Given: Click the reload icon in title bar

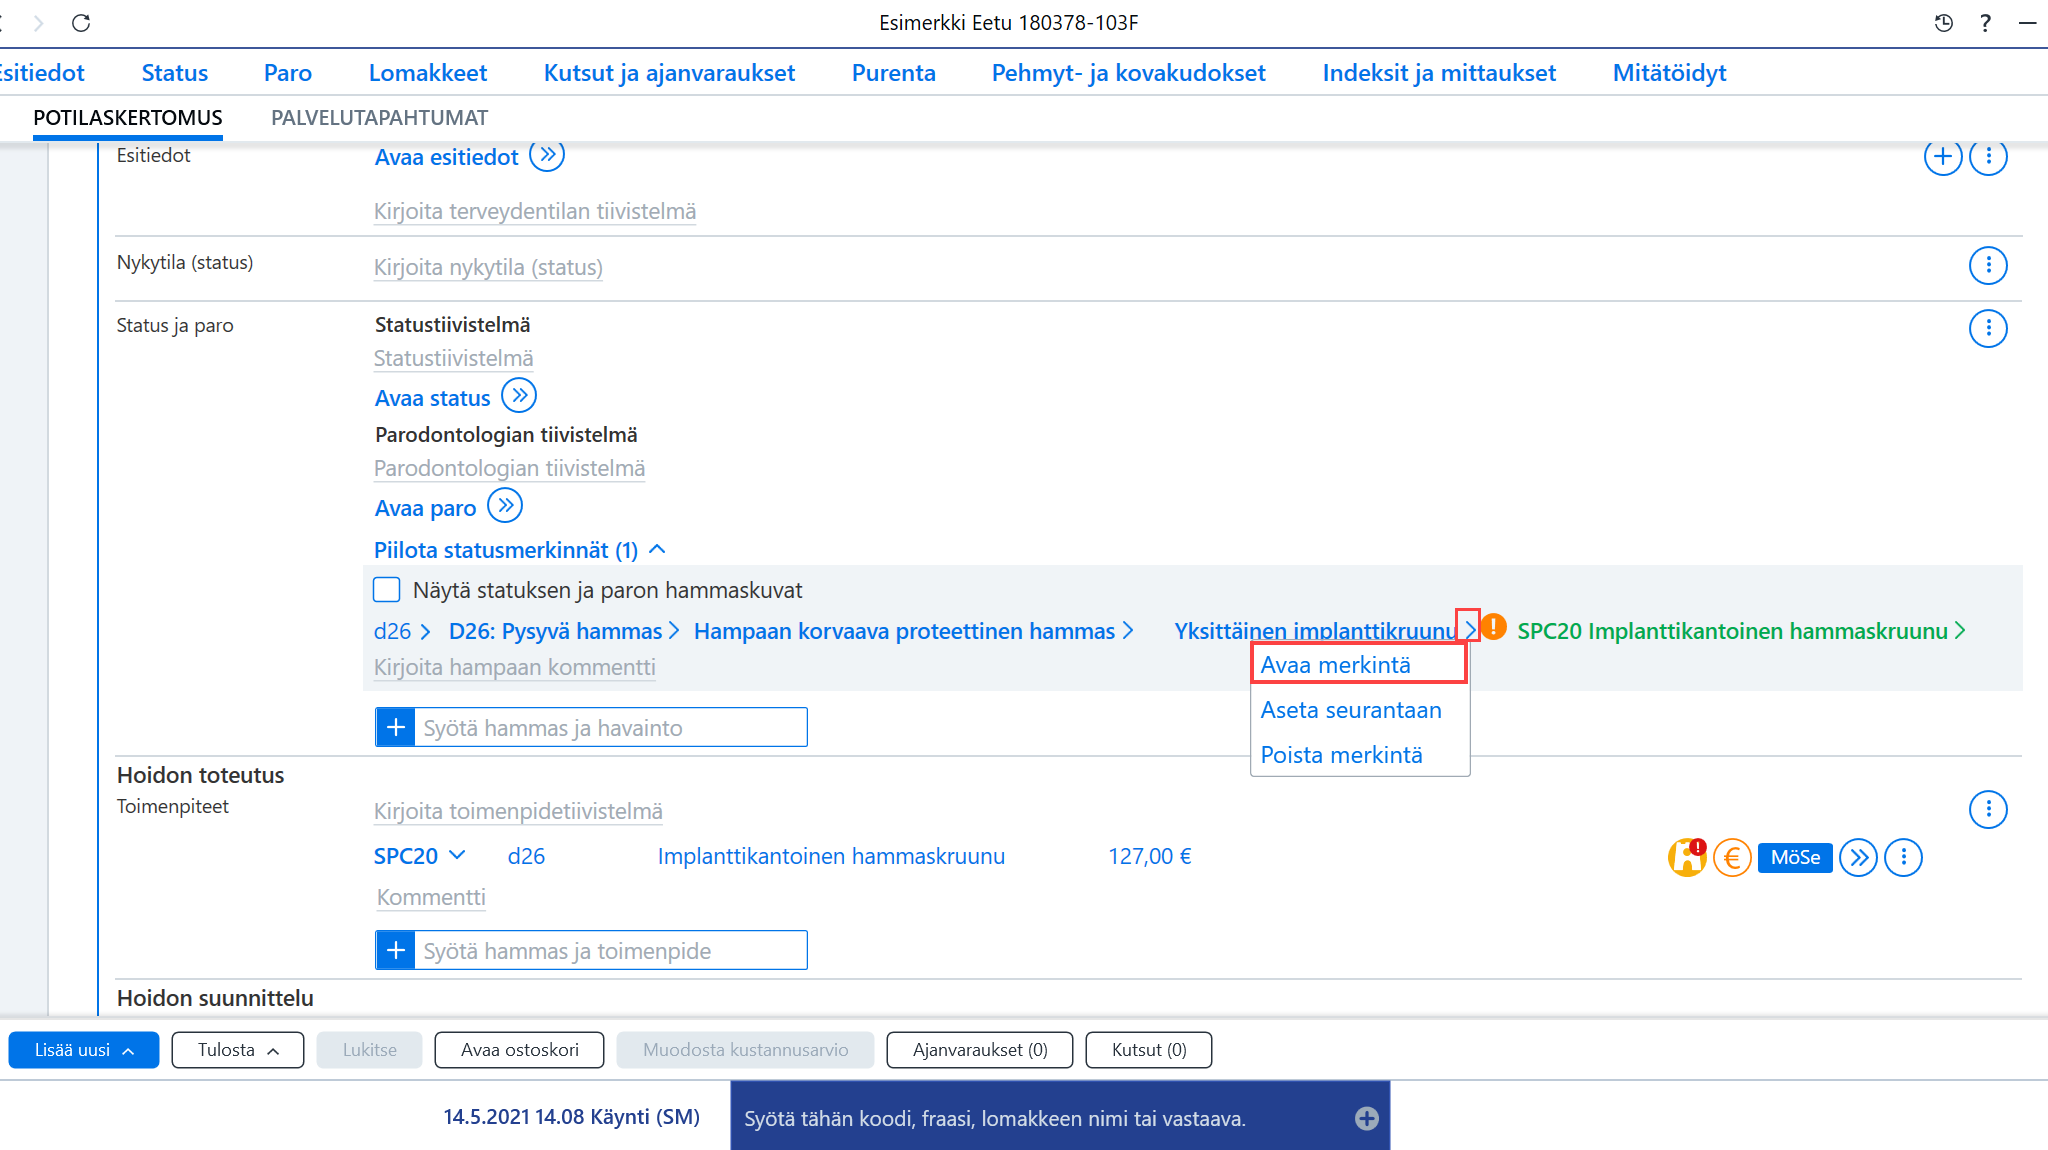Looking at the screenshot, I should pos(81,23).
